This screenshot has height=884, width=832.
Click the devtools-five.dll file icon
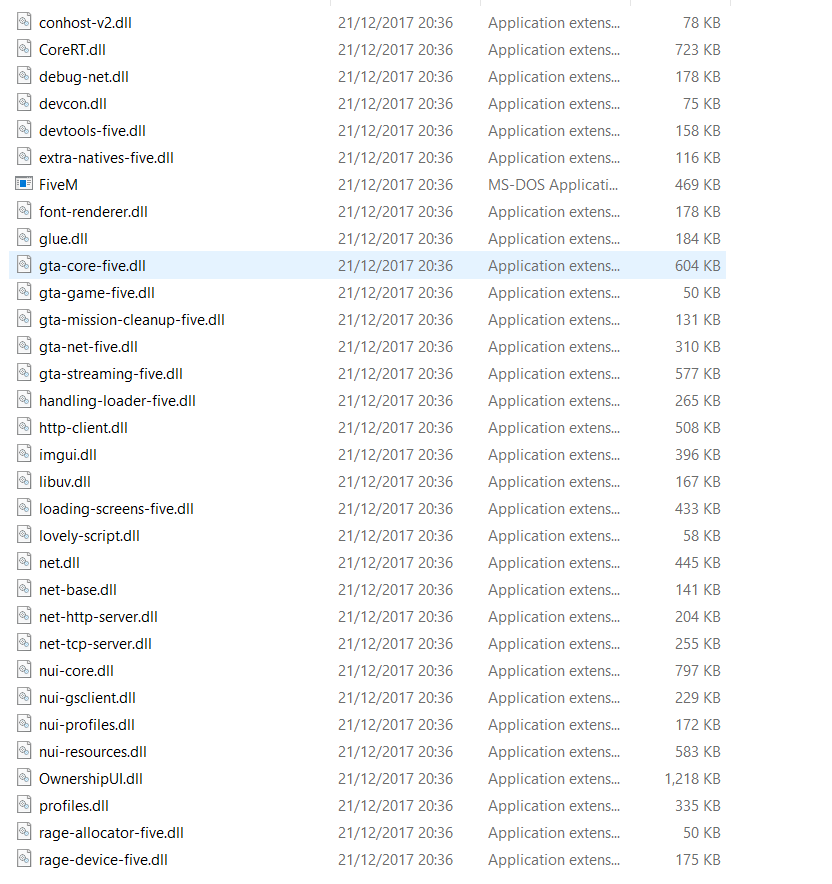click(x=24, y=130)
